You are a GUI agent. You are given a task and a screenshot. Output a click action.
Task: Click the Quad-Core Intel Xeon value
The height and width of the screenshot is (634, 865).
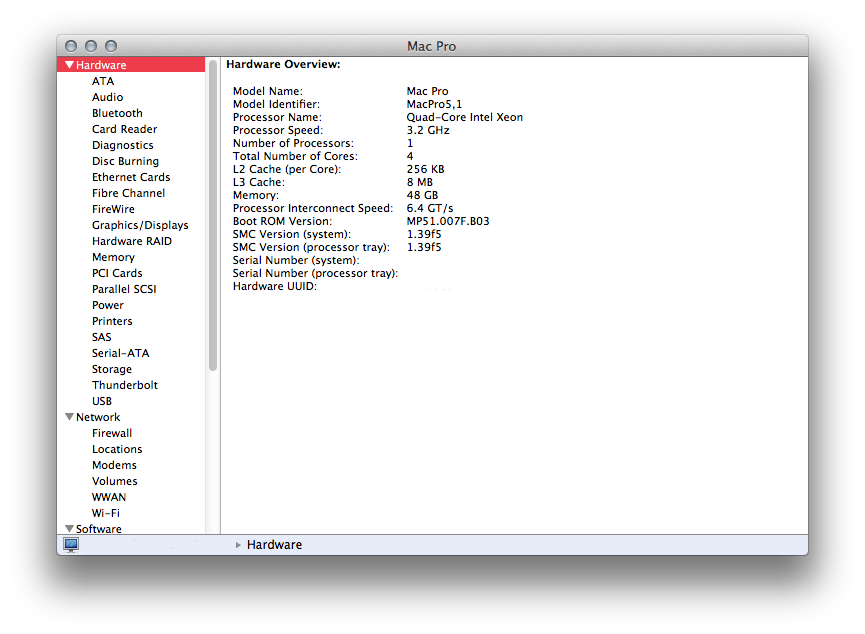464,117
